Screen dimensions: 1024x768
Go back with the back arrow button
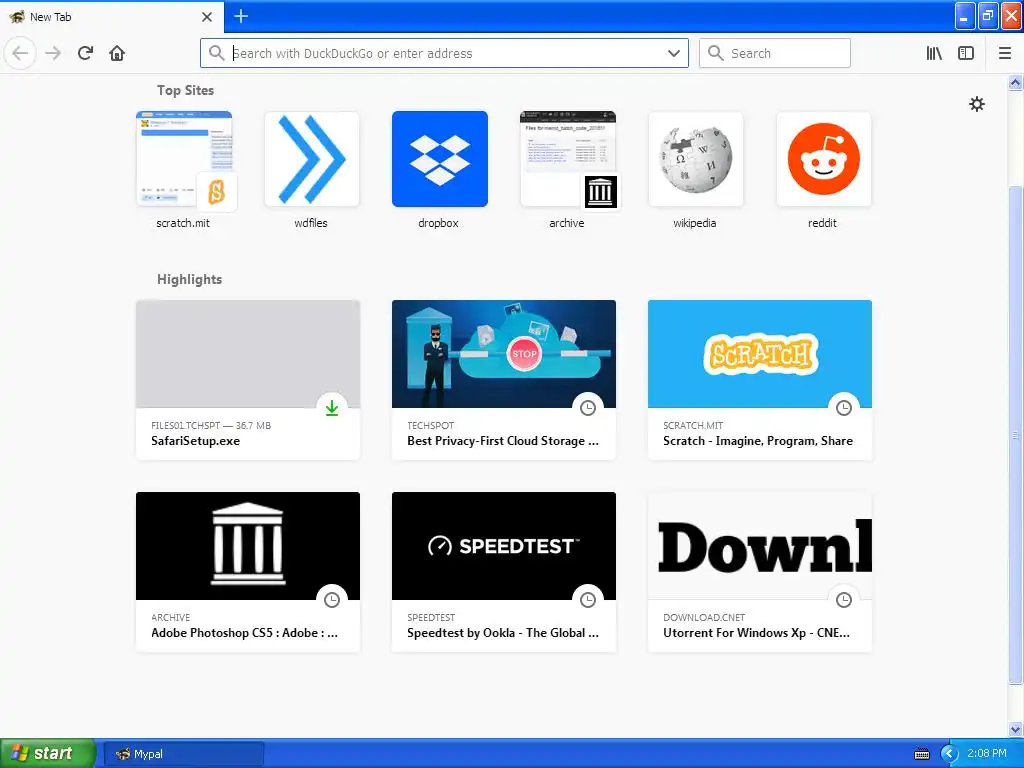tap(20, 53)
